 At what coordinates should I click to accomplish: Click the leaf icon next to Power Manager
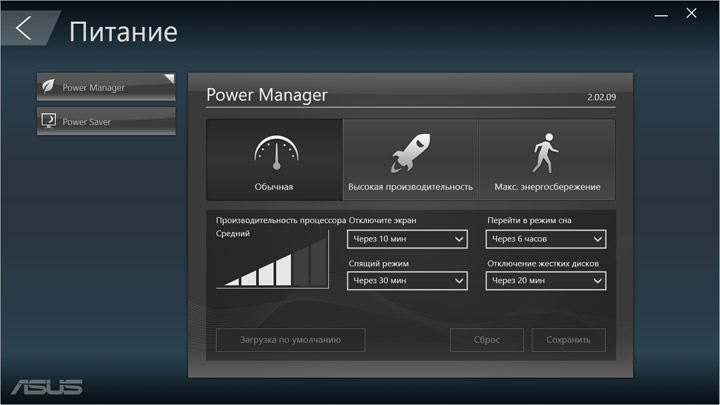click(48, 86)
